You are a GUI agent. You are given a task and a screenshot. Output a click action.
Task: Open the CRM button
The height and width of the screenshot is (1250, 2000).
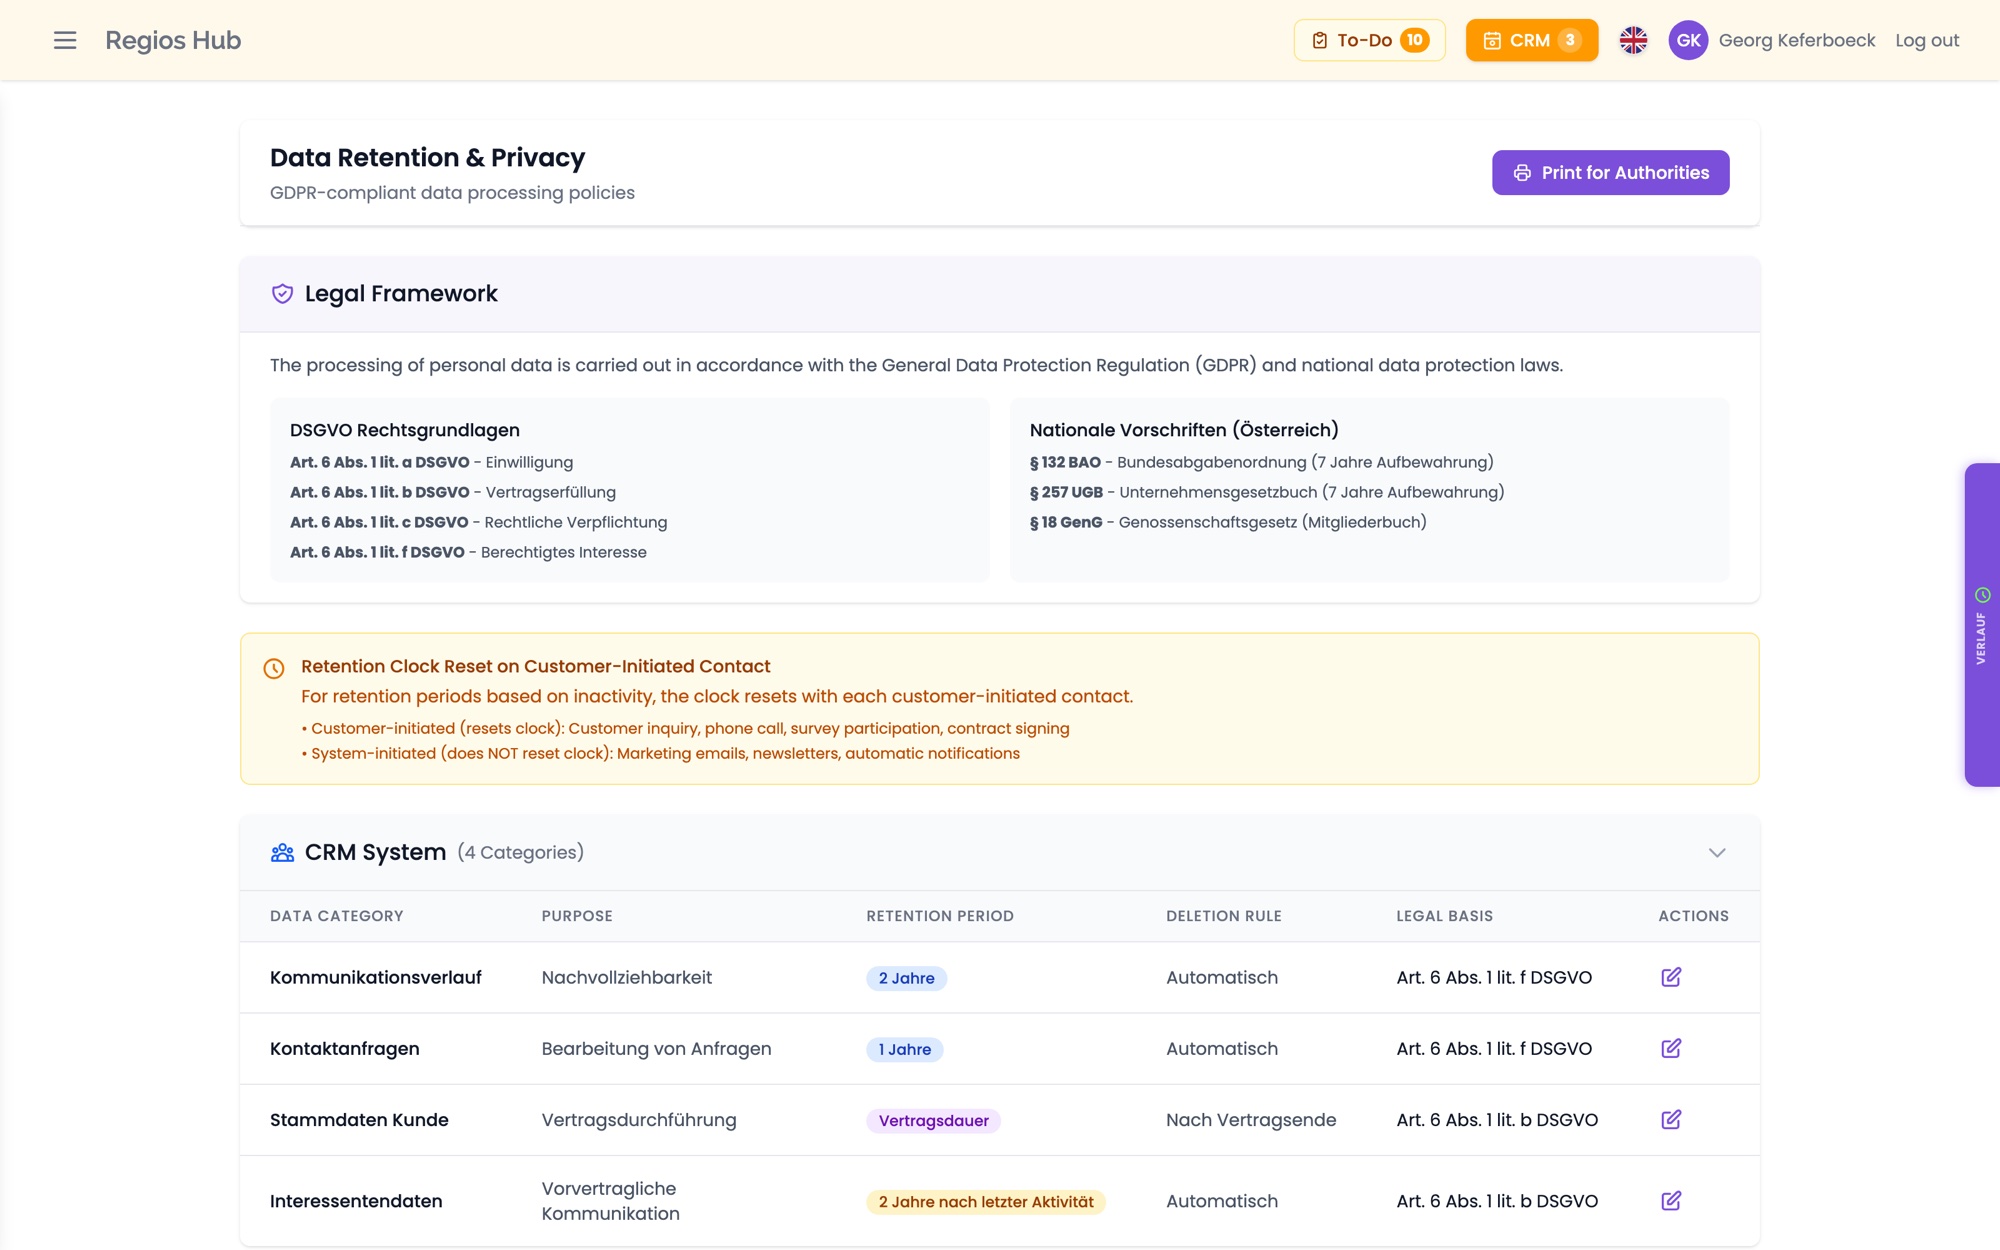point(1531,40)
